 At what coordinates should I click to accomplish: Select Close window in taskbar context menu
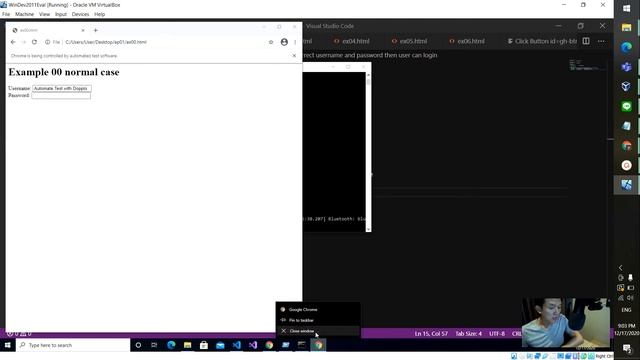click(x=318, y=331)
